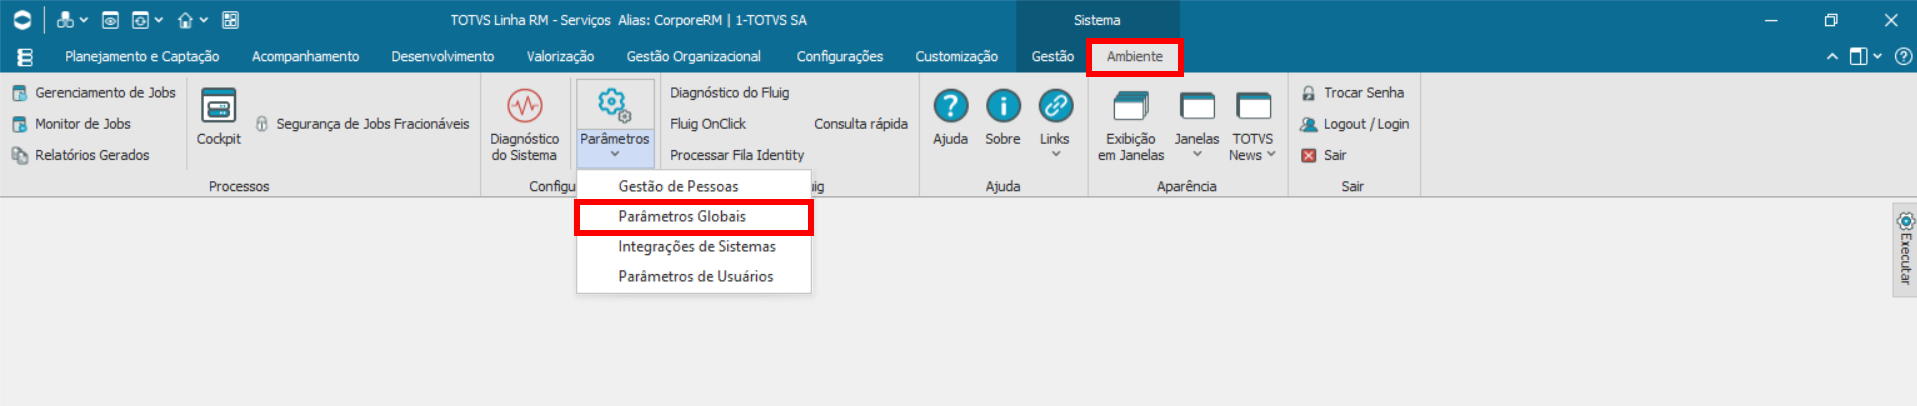Viewport: 1917px width, 406px height.
Task: Collapse the ribbon with the up chevron
Action: pyautogui.click(x=1832, y=57)
